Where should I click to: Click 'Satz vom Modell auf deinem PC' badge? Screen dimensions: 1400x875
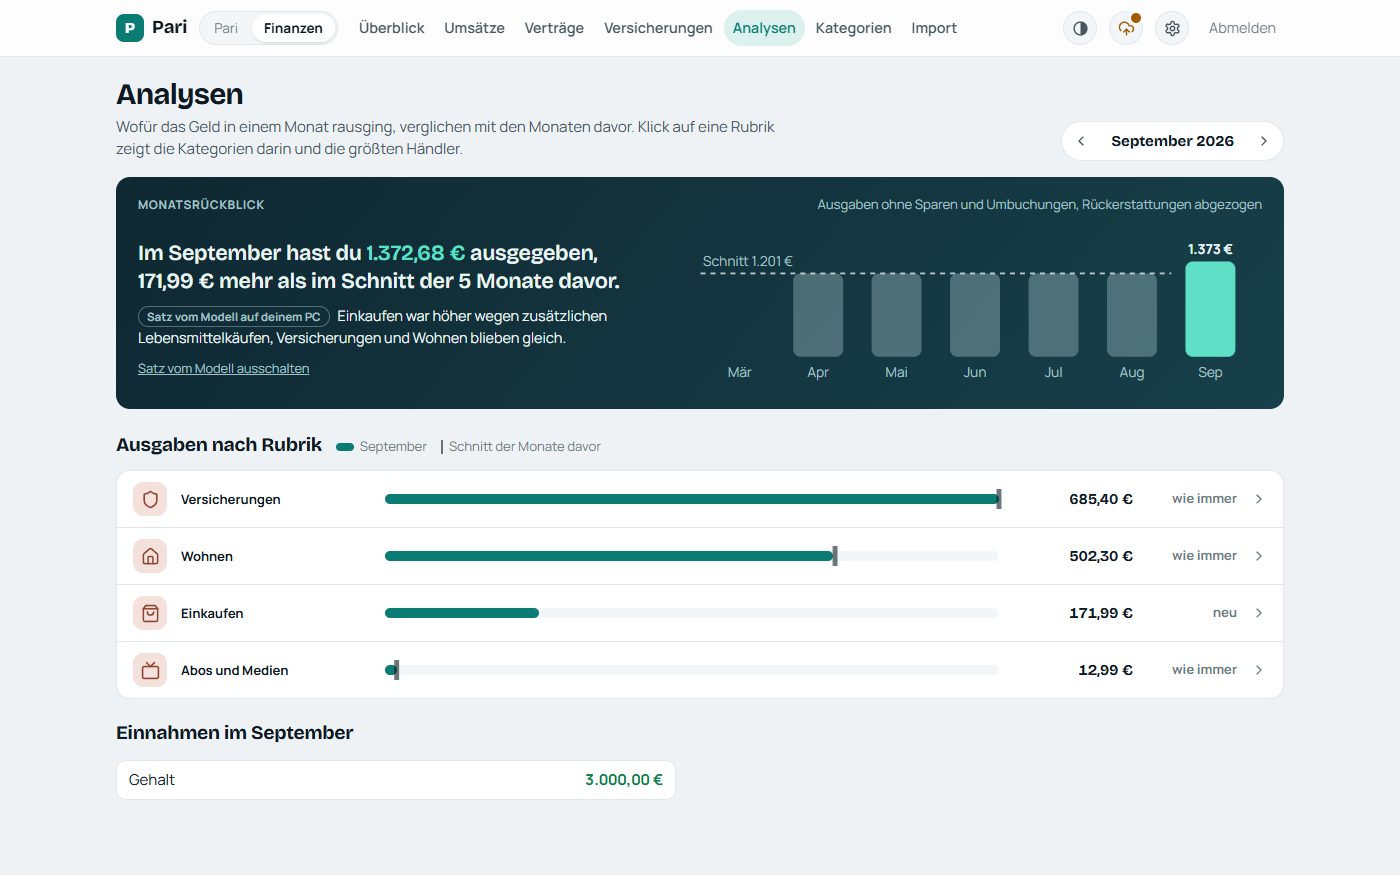(234, 317)
